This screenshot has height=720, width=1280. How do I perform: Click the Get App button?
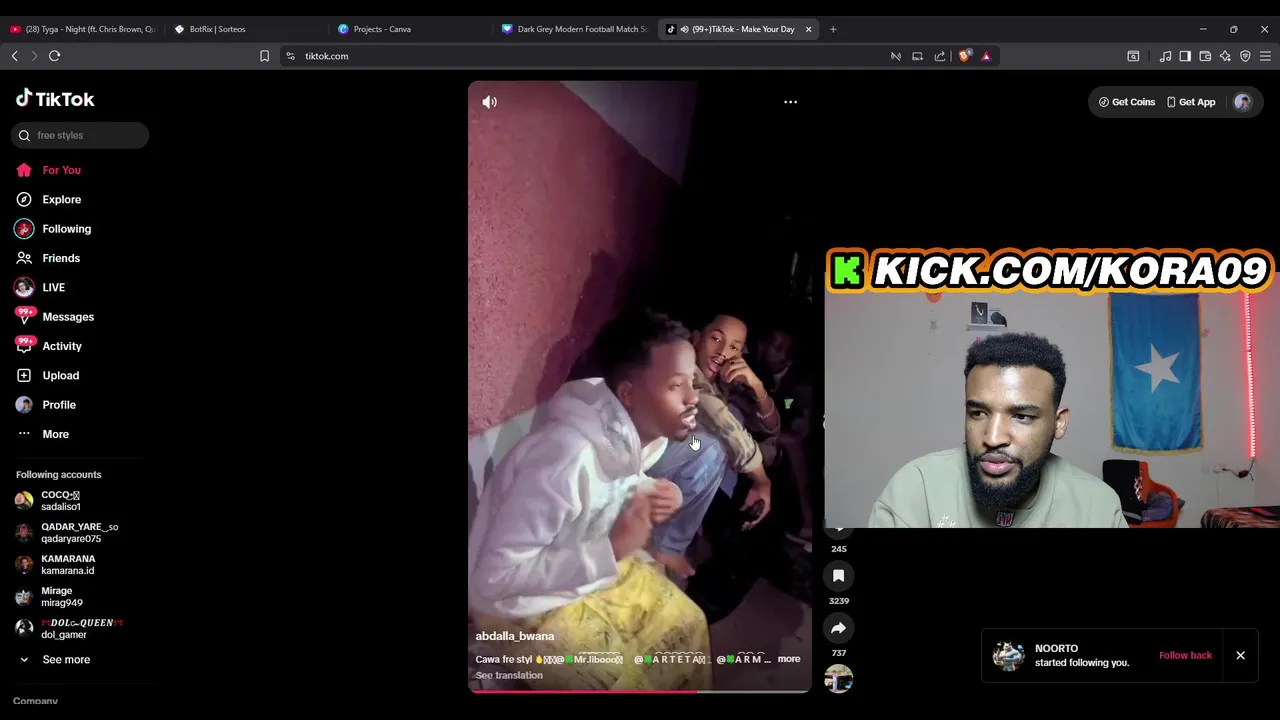[1190, 102]
